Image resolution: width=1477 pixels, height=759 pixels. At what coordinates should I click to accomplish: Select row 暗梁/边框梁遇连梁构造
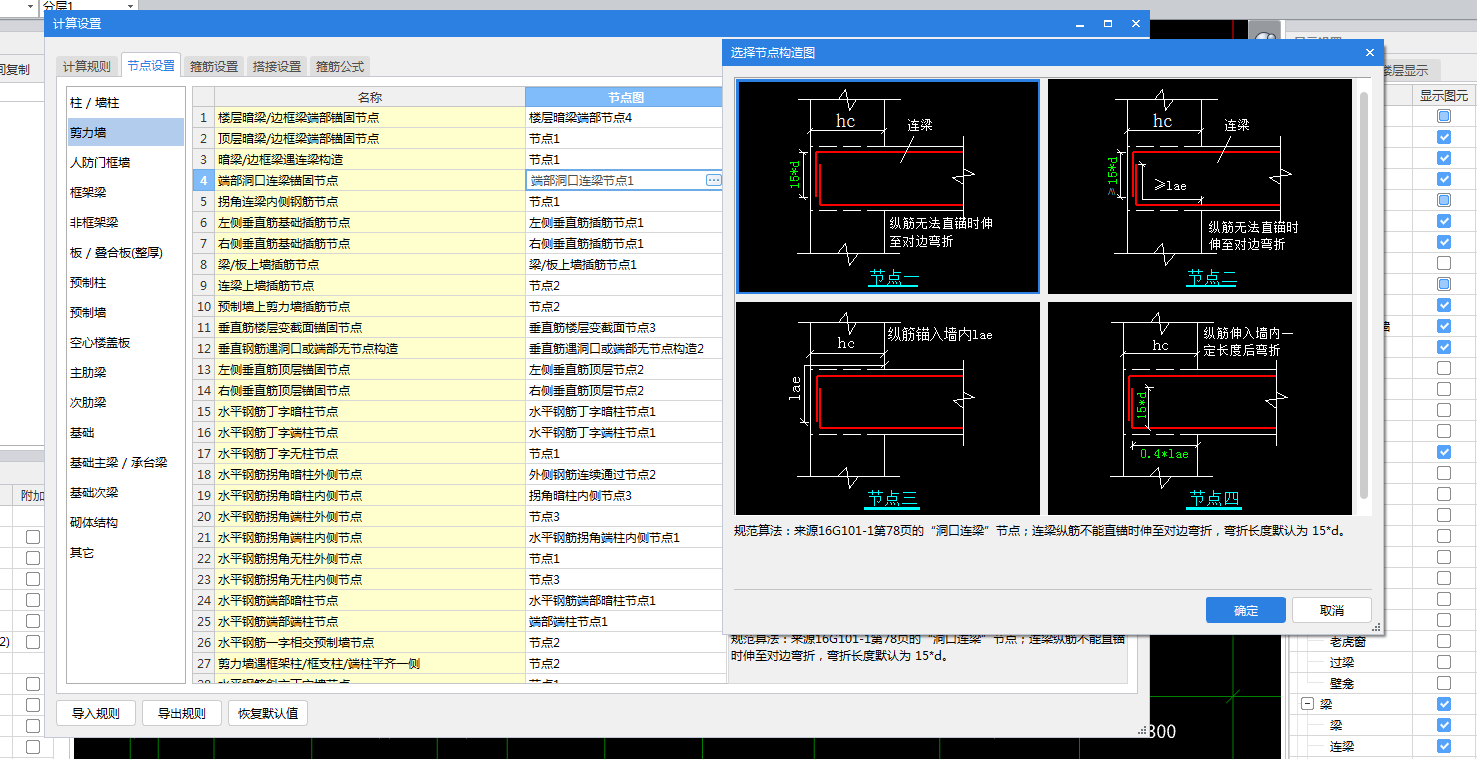tap(370, 159)
